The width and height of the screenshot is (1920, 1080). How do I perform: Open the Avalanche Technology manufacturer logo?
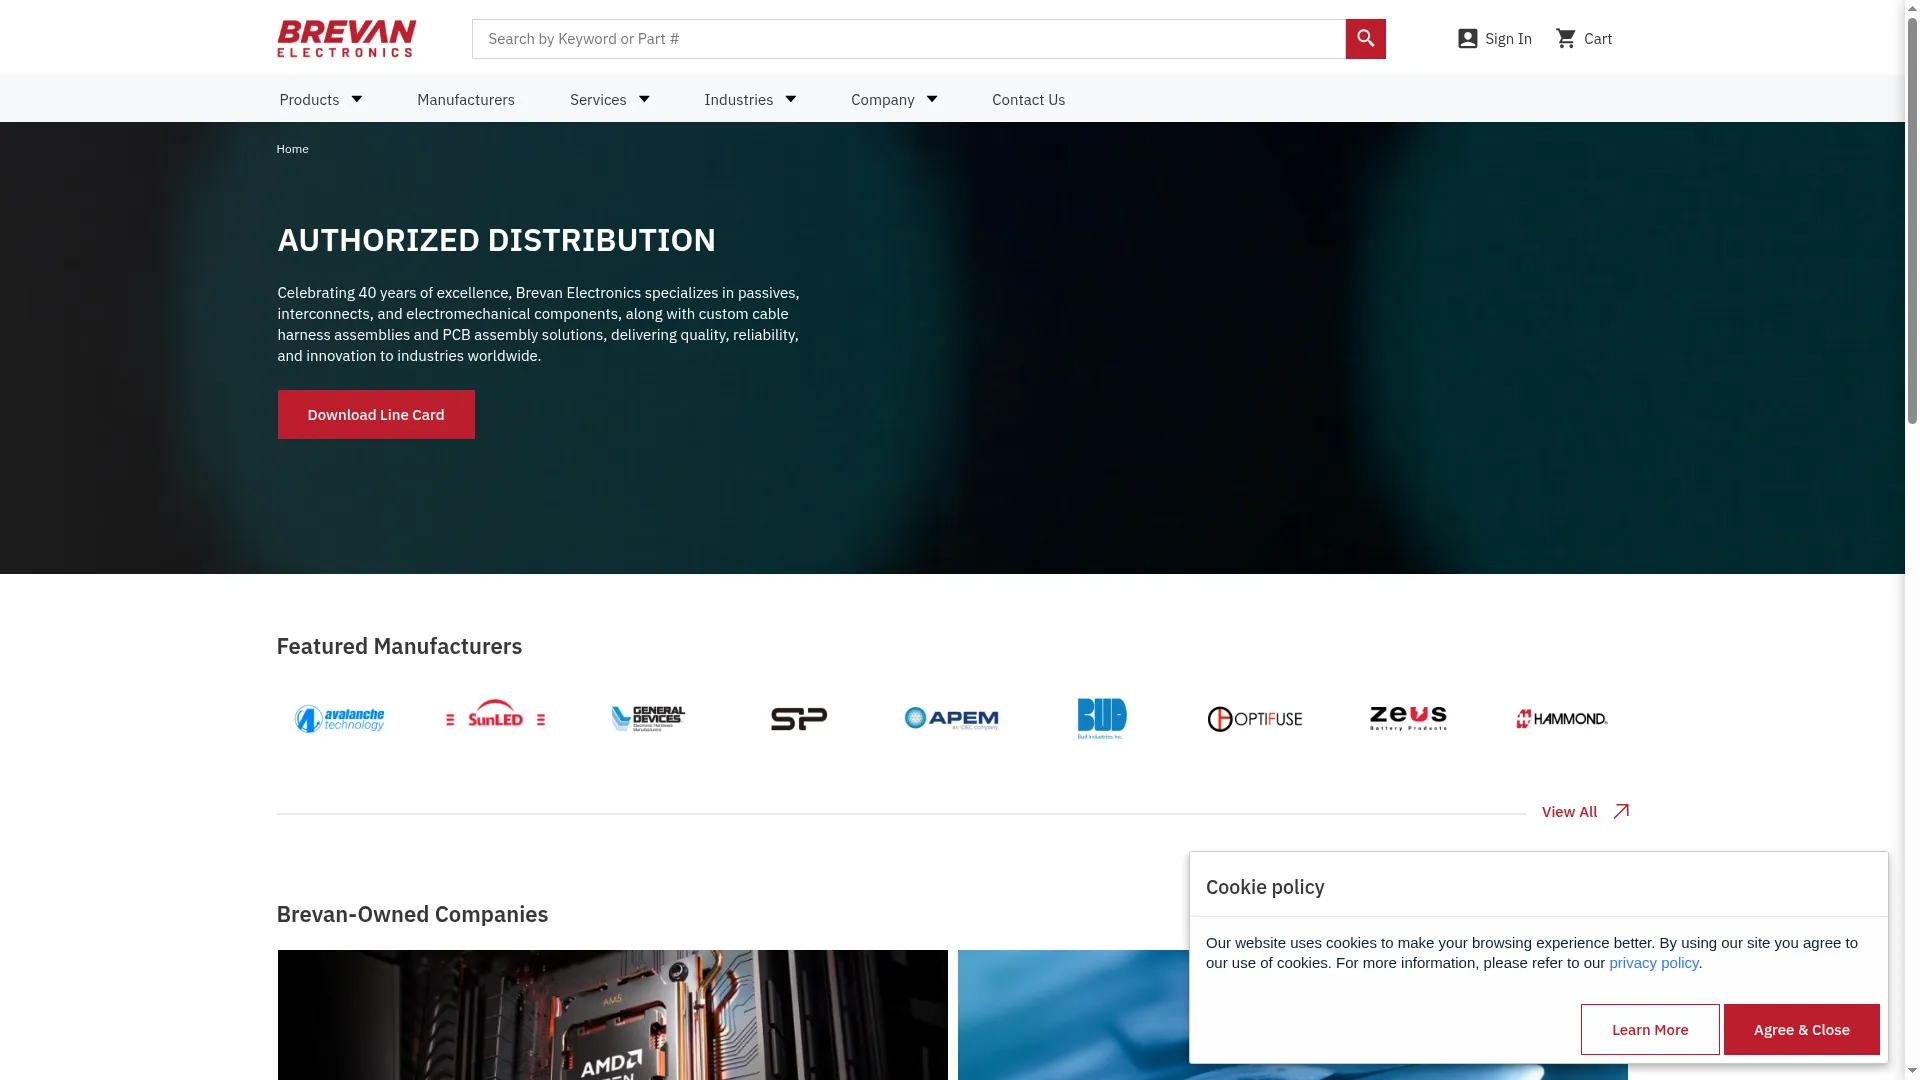pyautogui.click(x=340, y=719)
